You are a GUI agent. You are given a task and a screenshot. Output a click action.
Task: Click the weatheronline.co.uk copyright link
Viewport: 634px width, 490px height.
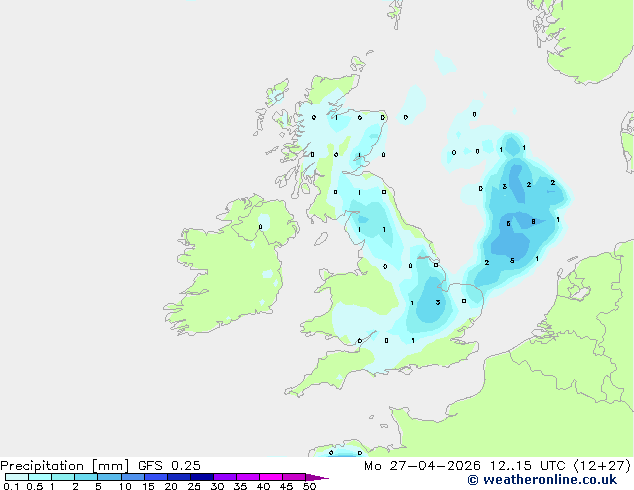coord(542,480)
